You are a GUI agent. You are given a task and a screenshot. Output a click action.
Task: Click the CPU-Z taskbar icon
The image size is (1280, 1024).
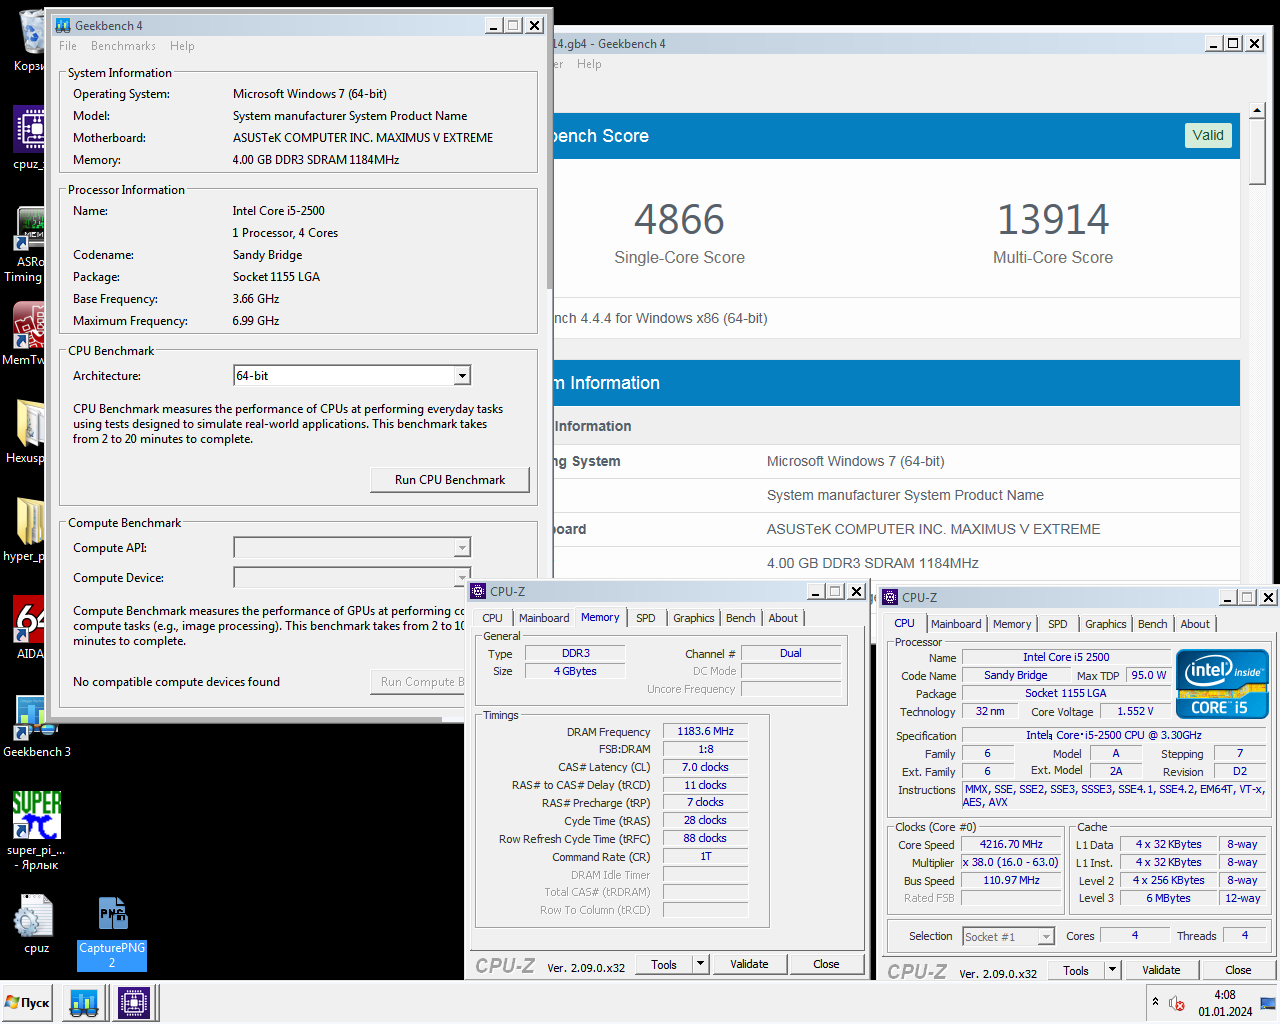[x=133, y=1002]
